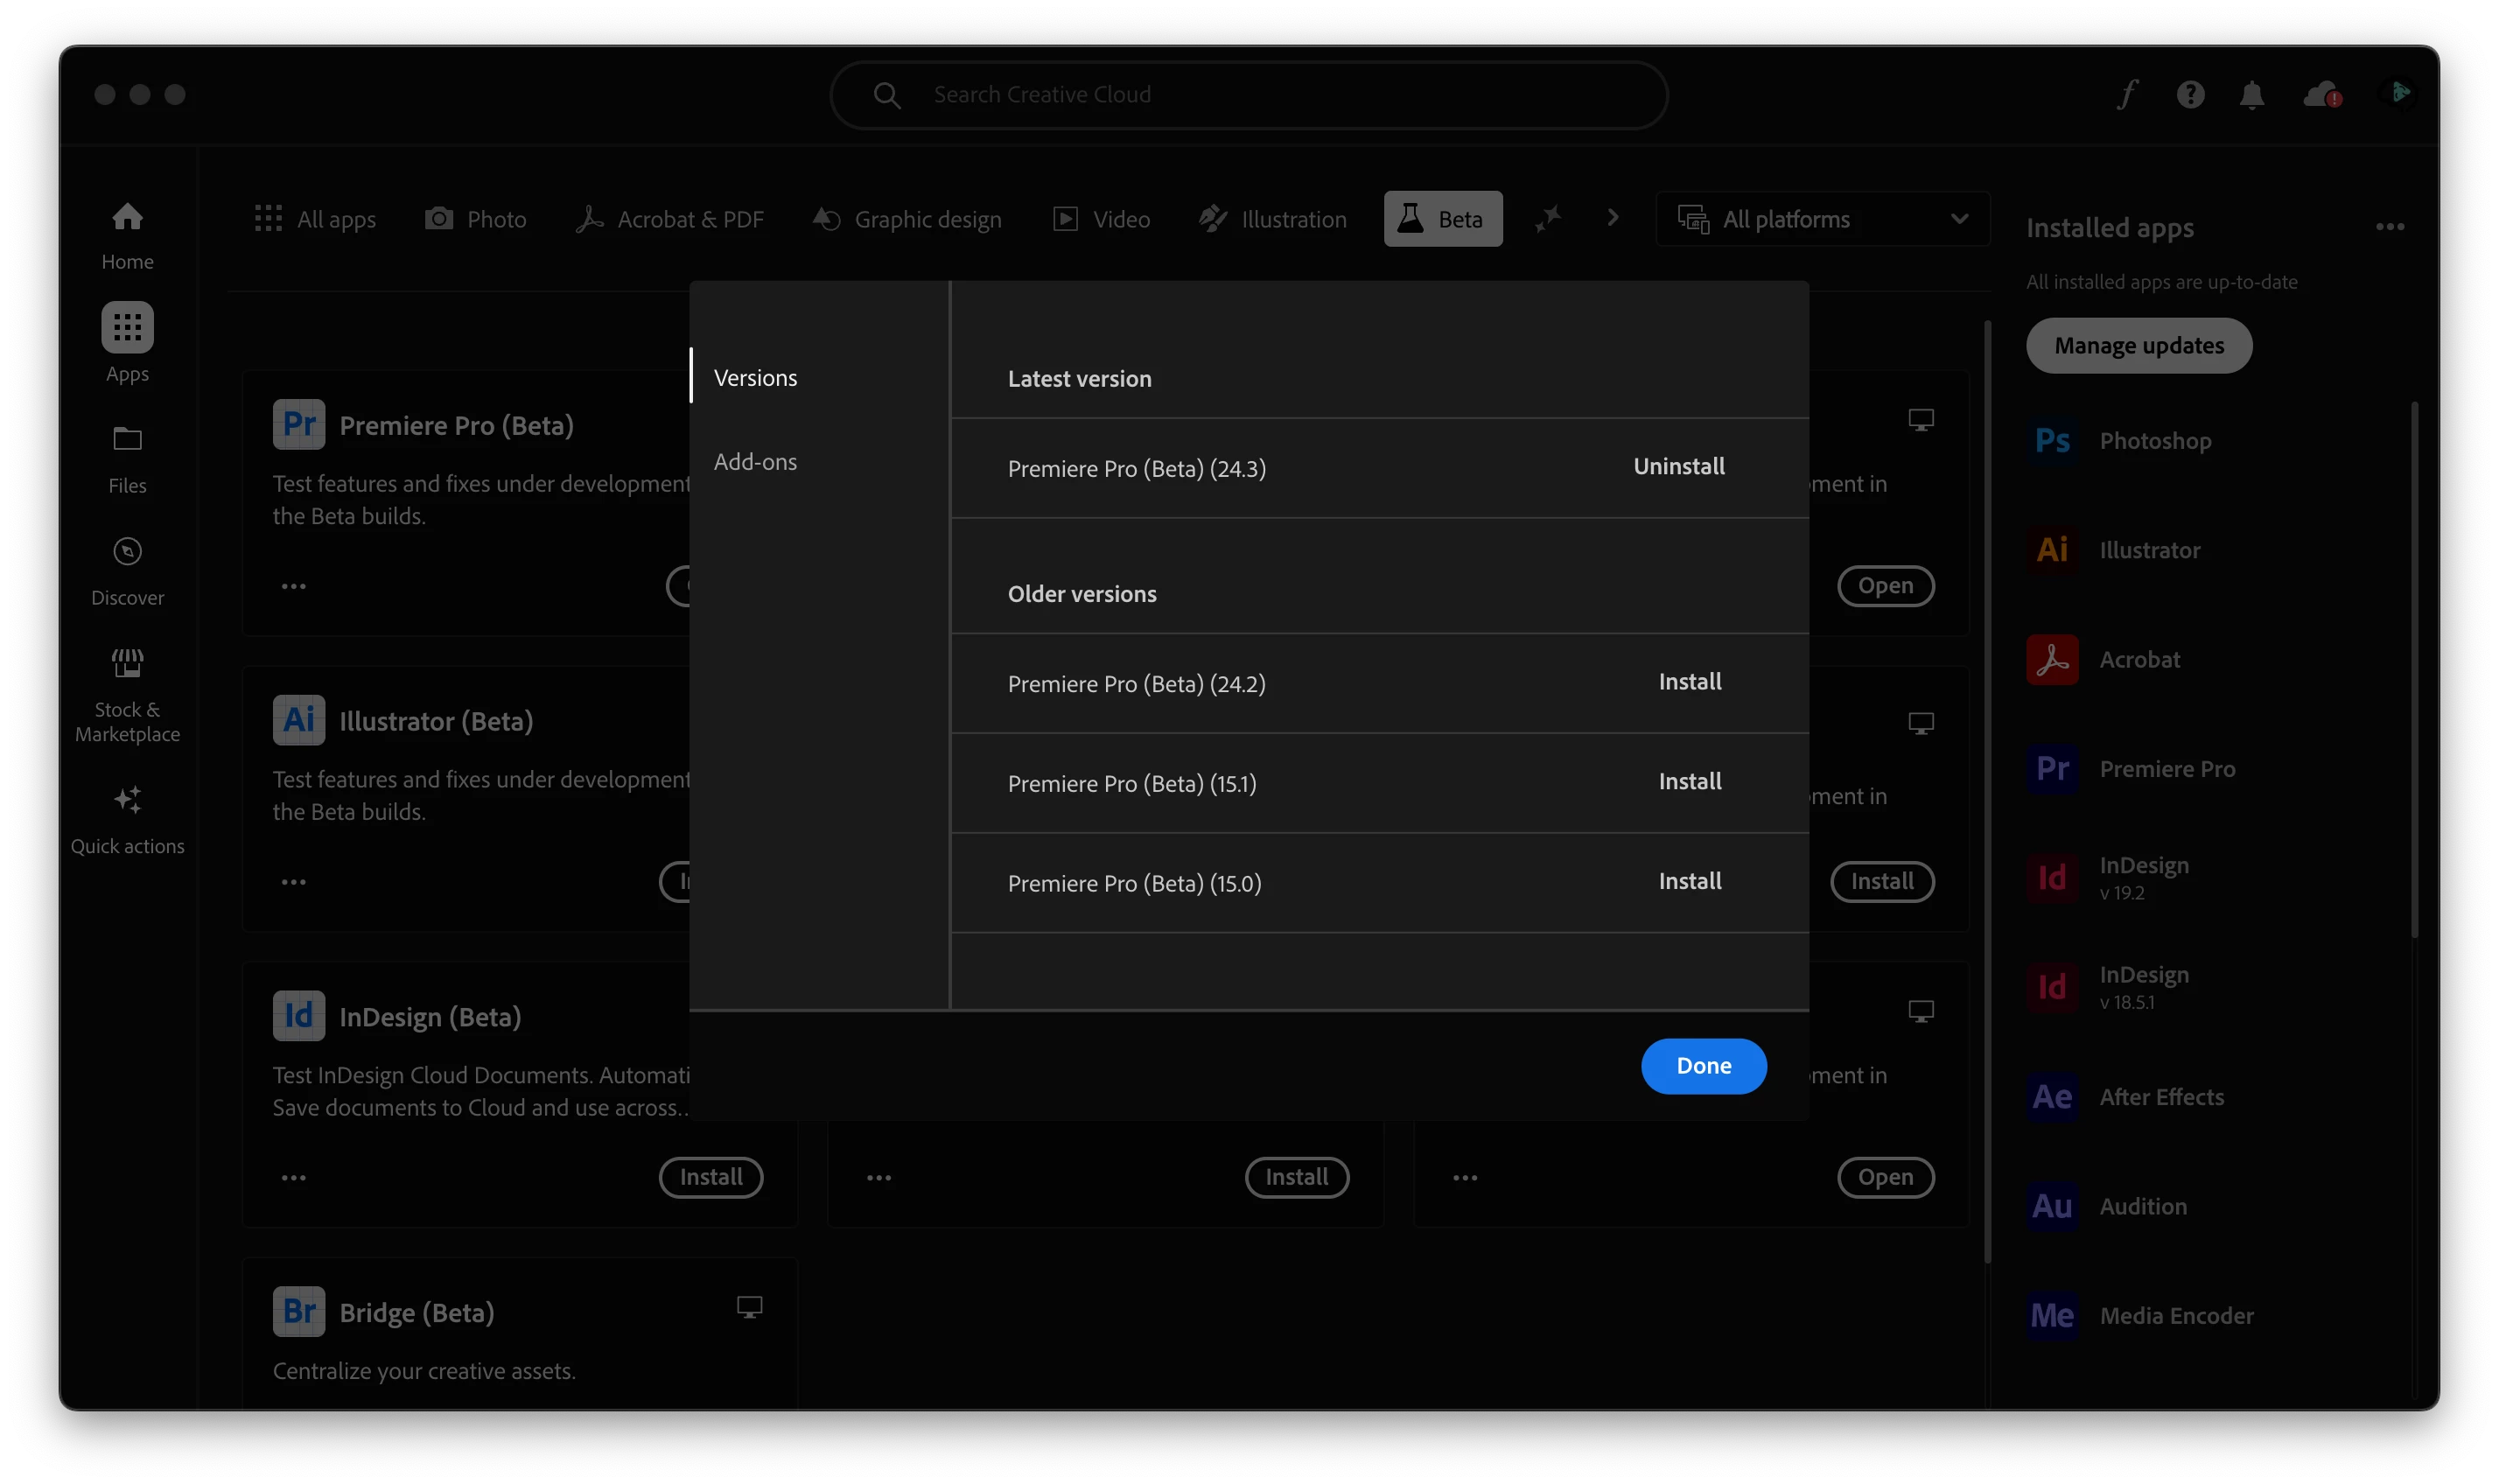Expand the All platforms dropdown
Viewport: 2499px width, 1484px height.
[1822, 219]
